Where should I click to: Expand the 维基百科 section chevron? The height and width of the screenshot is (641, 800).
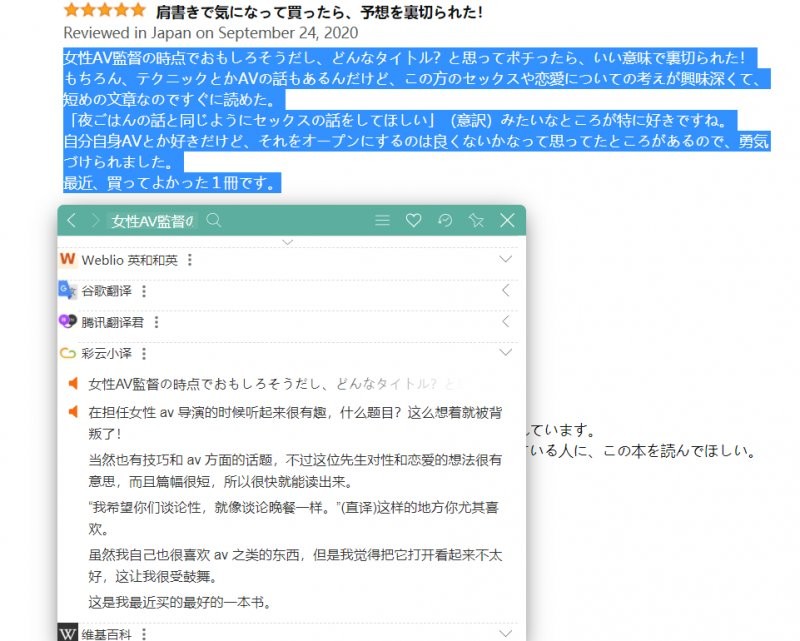point(506,634)
